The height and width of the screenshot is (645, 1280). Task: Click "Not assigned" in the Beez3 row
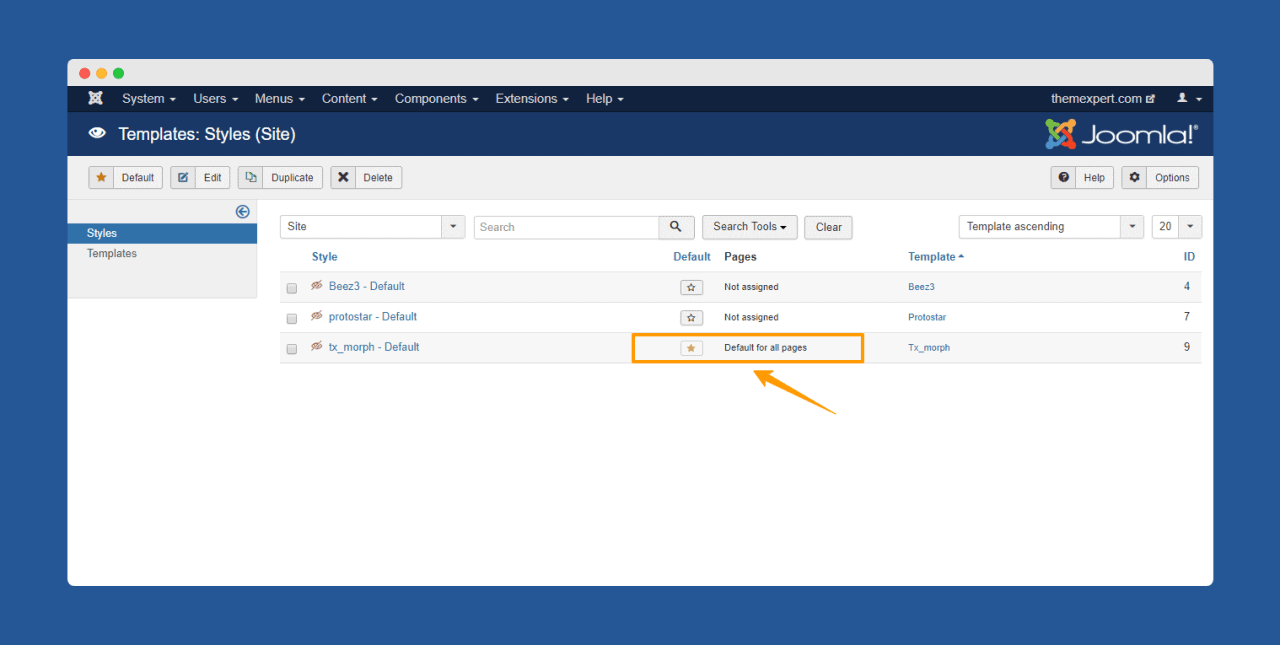751,287
